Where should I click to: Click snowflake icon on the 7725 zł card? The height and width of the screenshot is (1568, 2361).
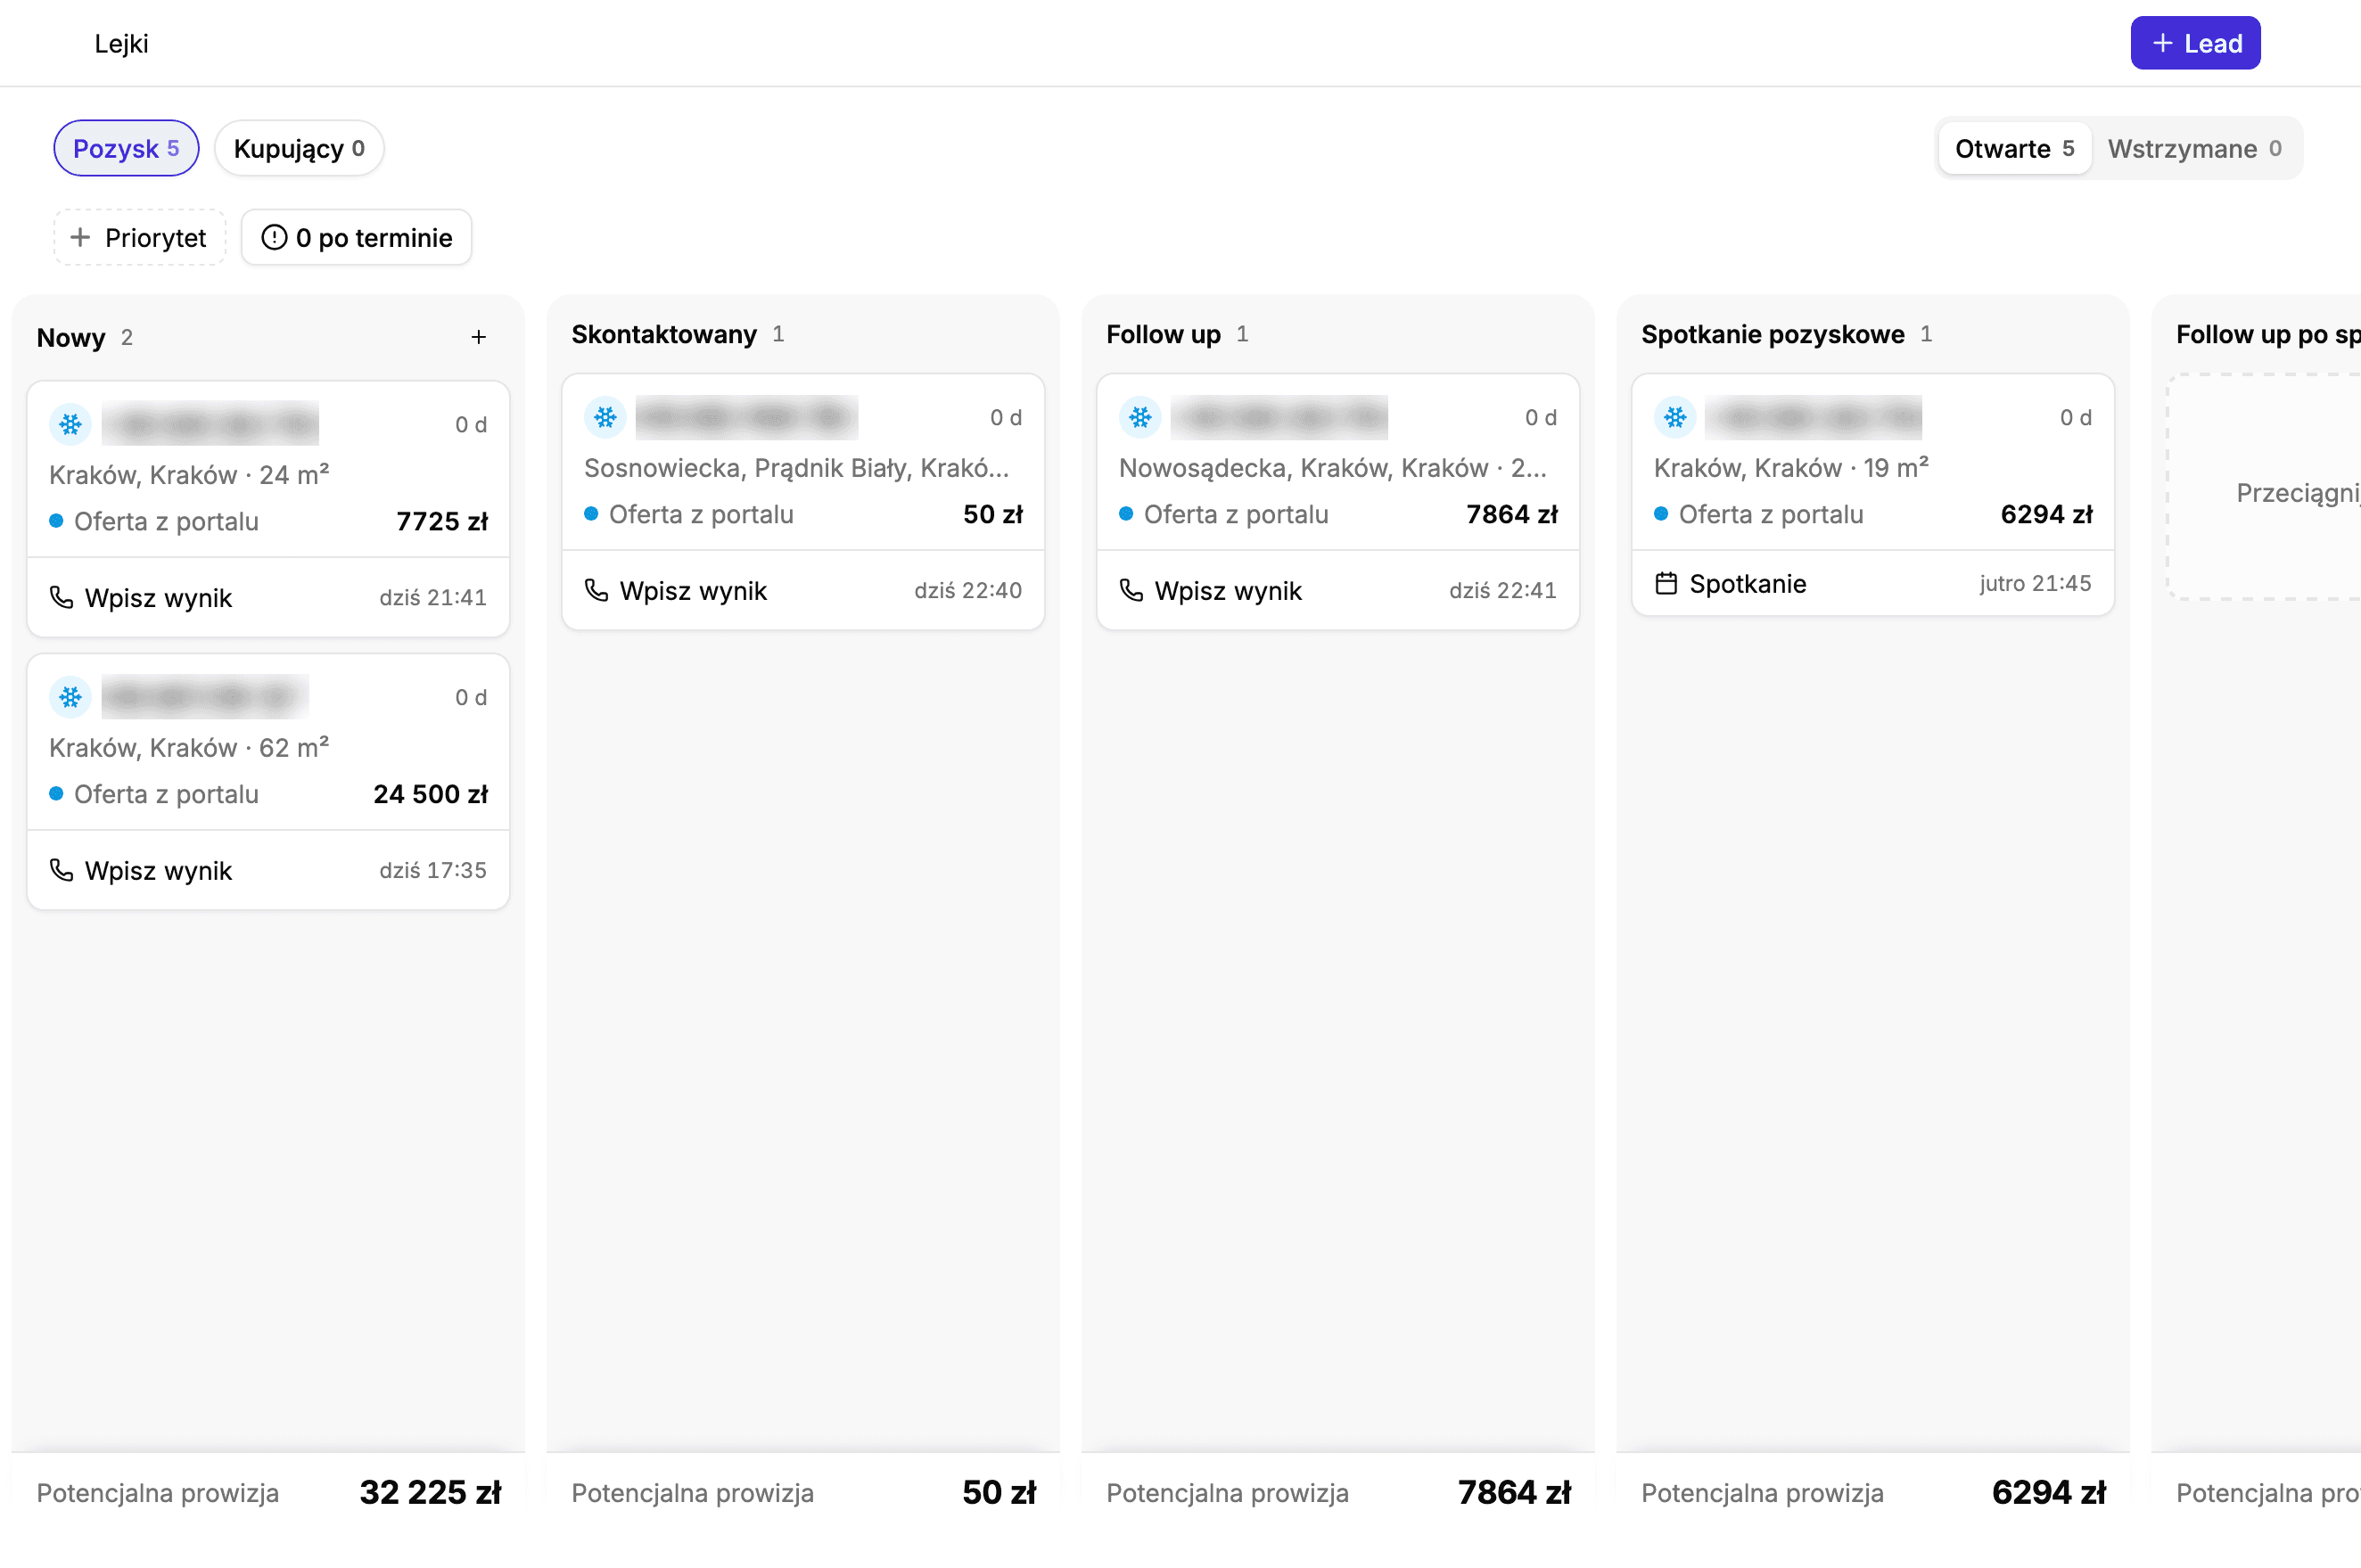[x=70, y=425]
